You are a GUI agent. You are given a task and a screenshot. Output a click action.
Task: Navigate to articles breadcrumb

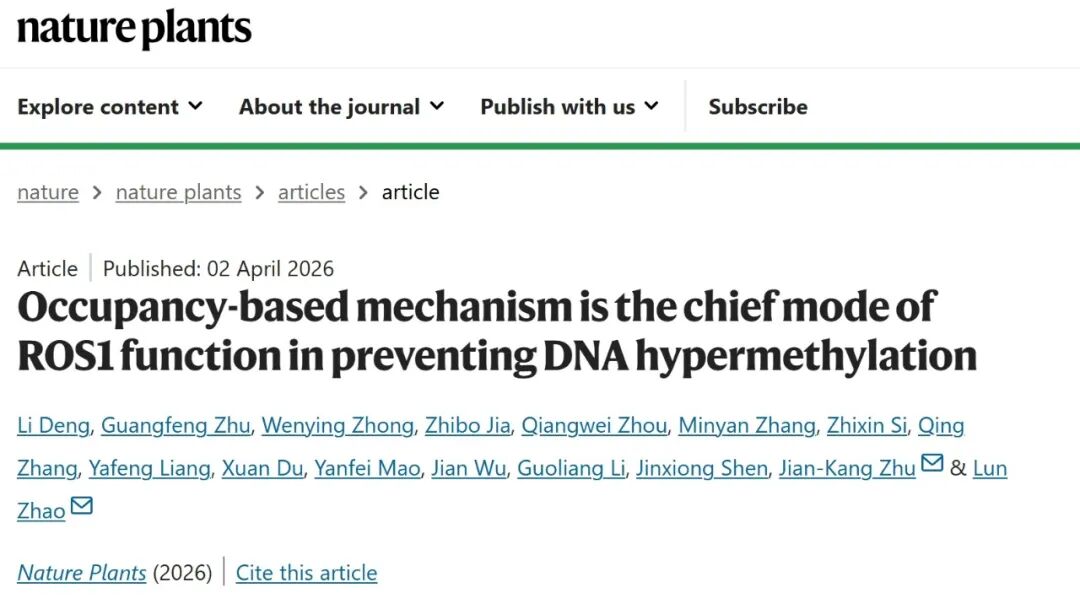(311, 192)
